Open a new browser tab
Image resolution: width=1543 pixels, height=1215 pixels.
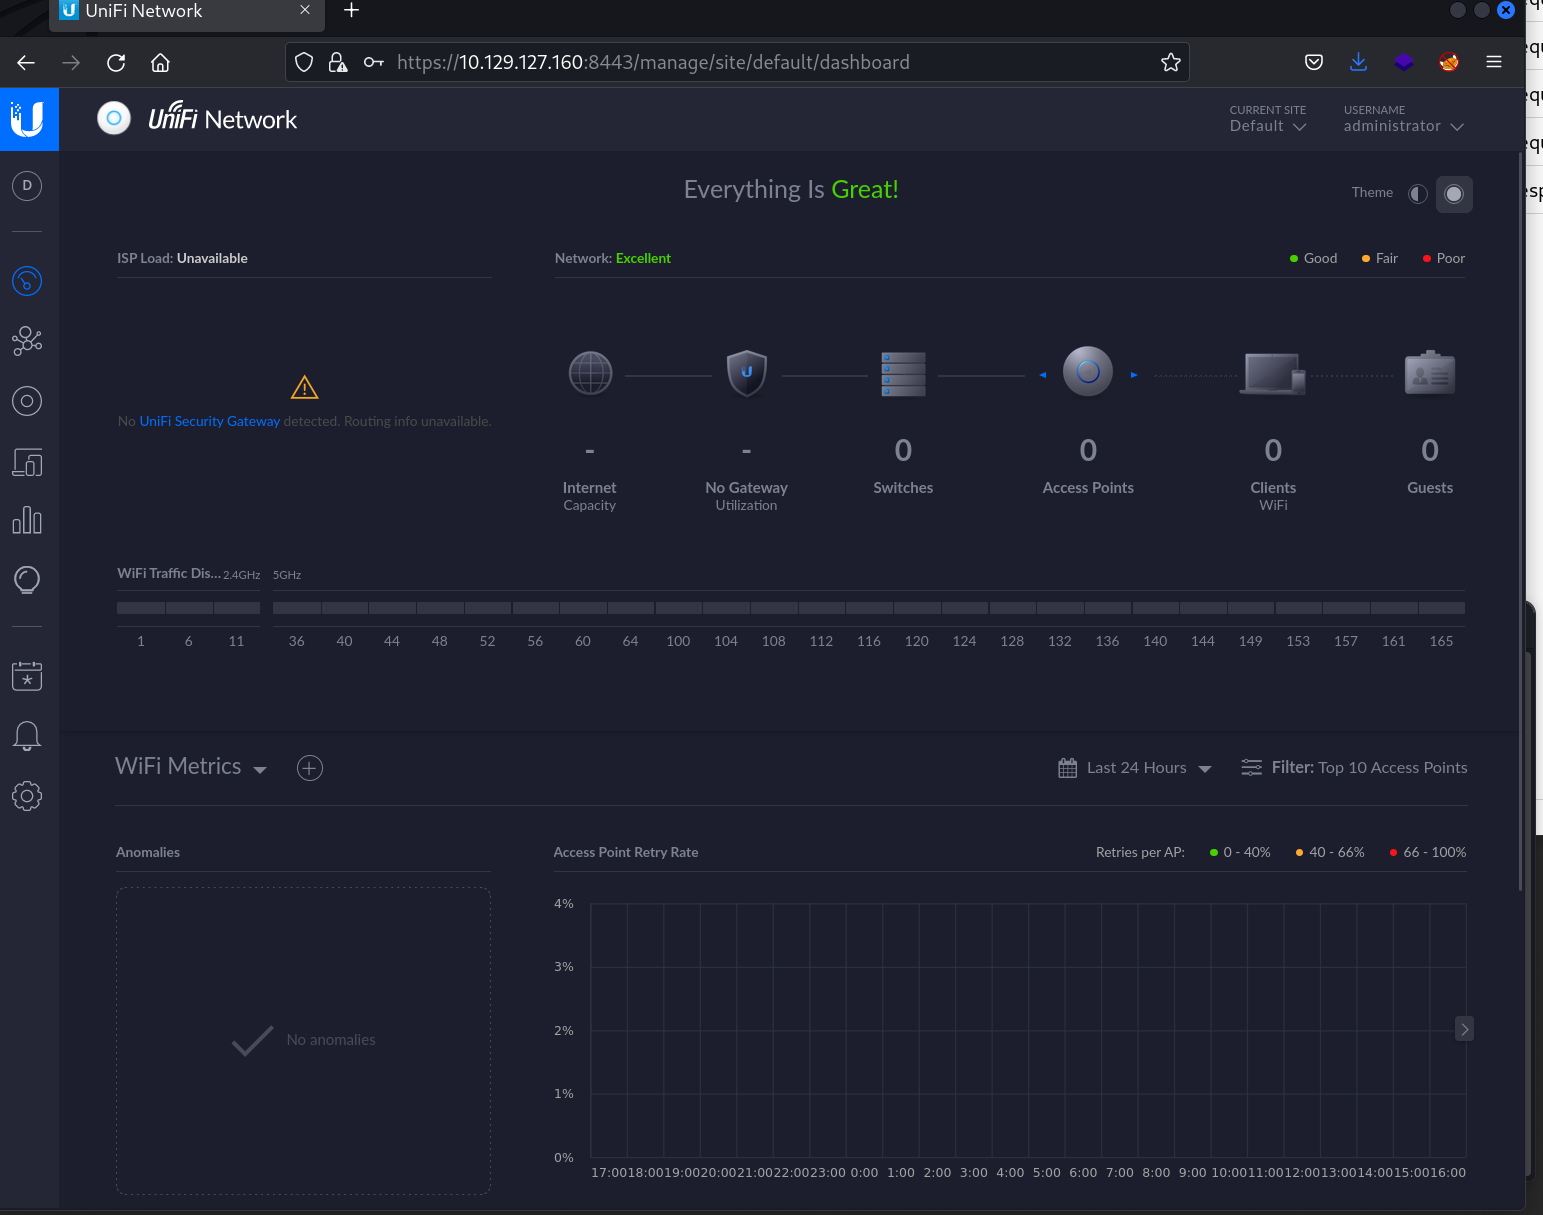click(x=351, y=11)
